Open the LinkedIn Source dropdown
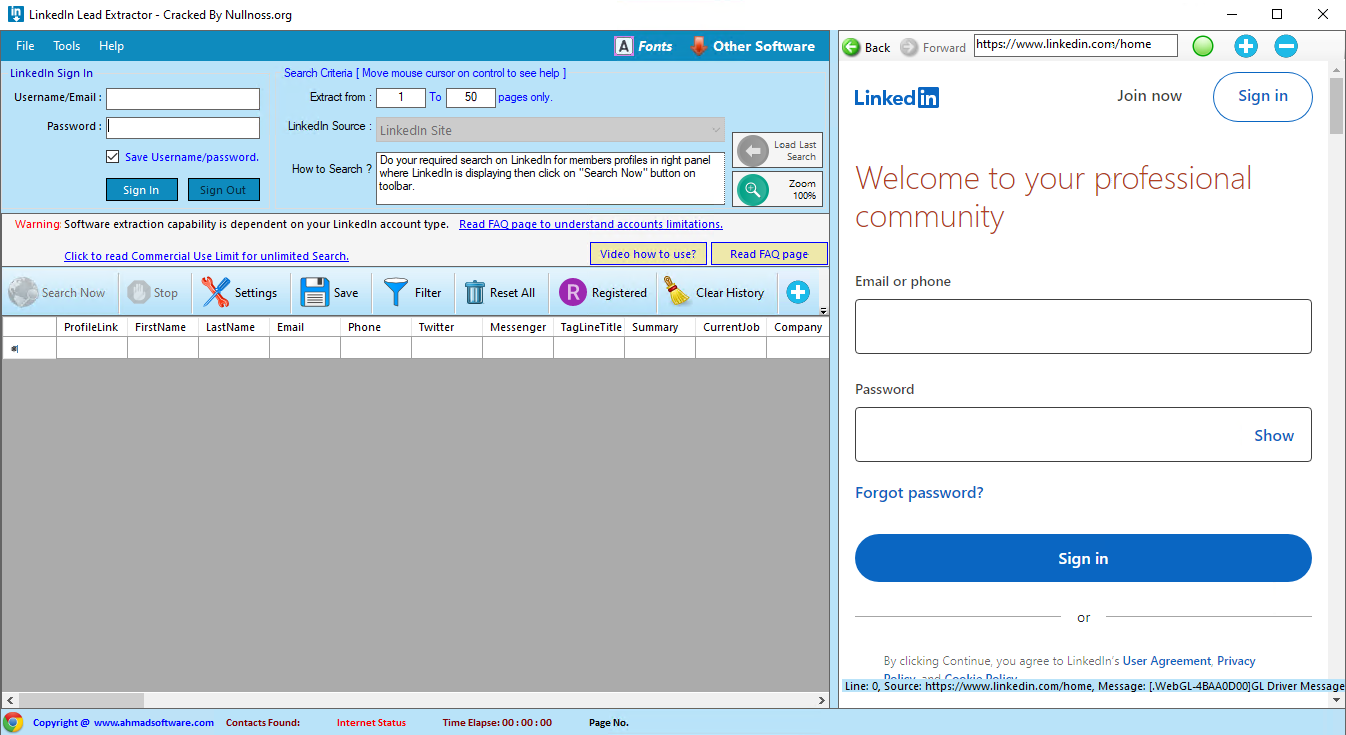This screenshot has width=1346, height=735. (550, 130)
